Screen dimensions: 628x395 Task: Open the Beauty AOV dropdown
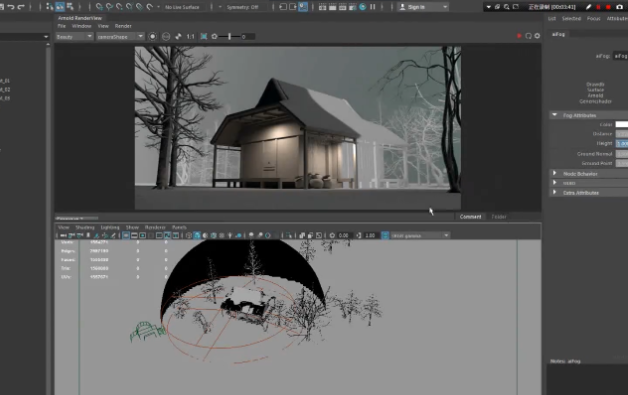pyautogui.click(x=74, y=36)
